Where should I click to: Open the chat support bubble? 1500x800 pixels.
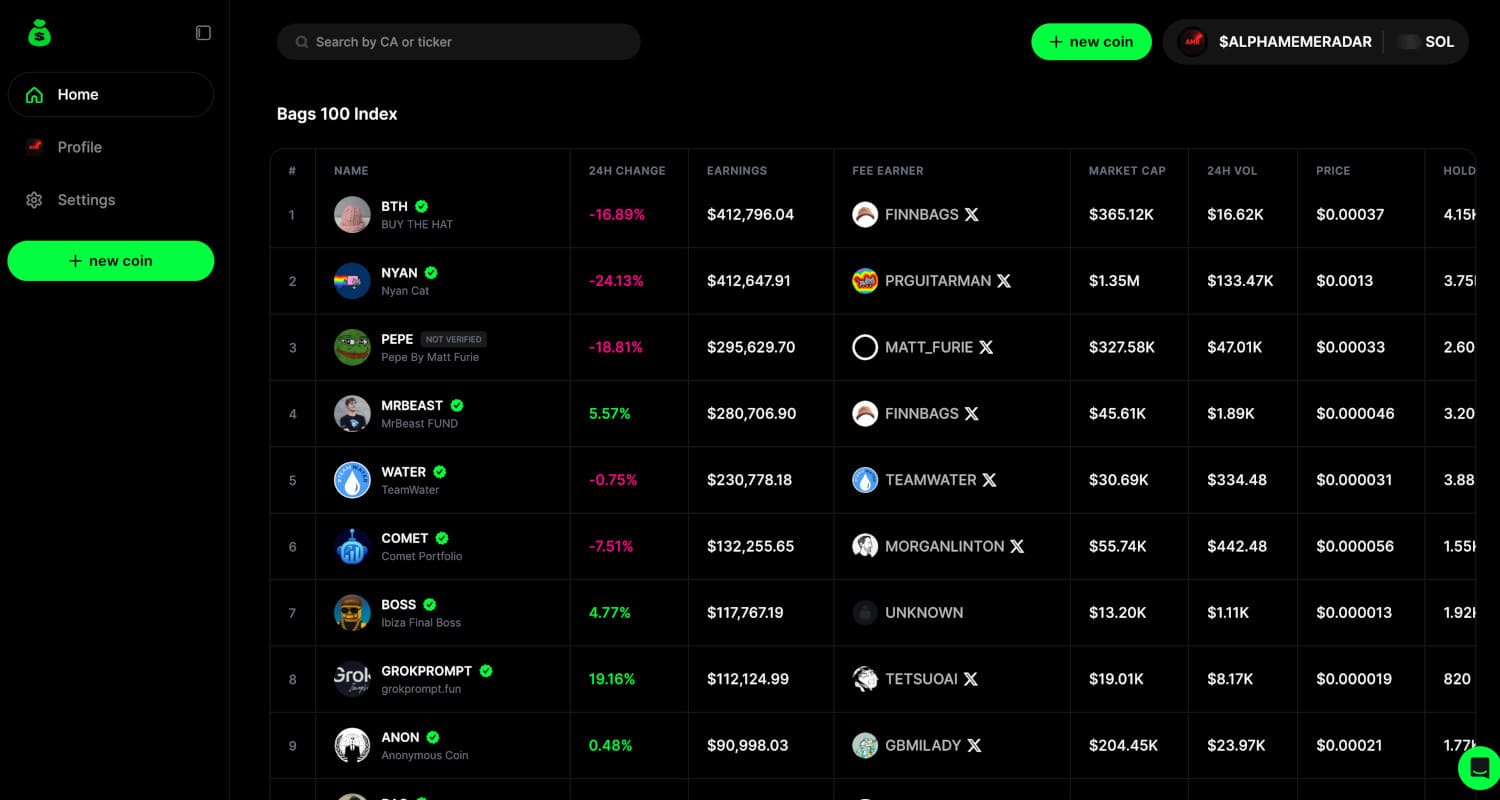[x=1478, y=767]
